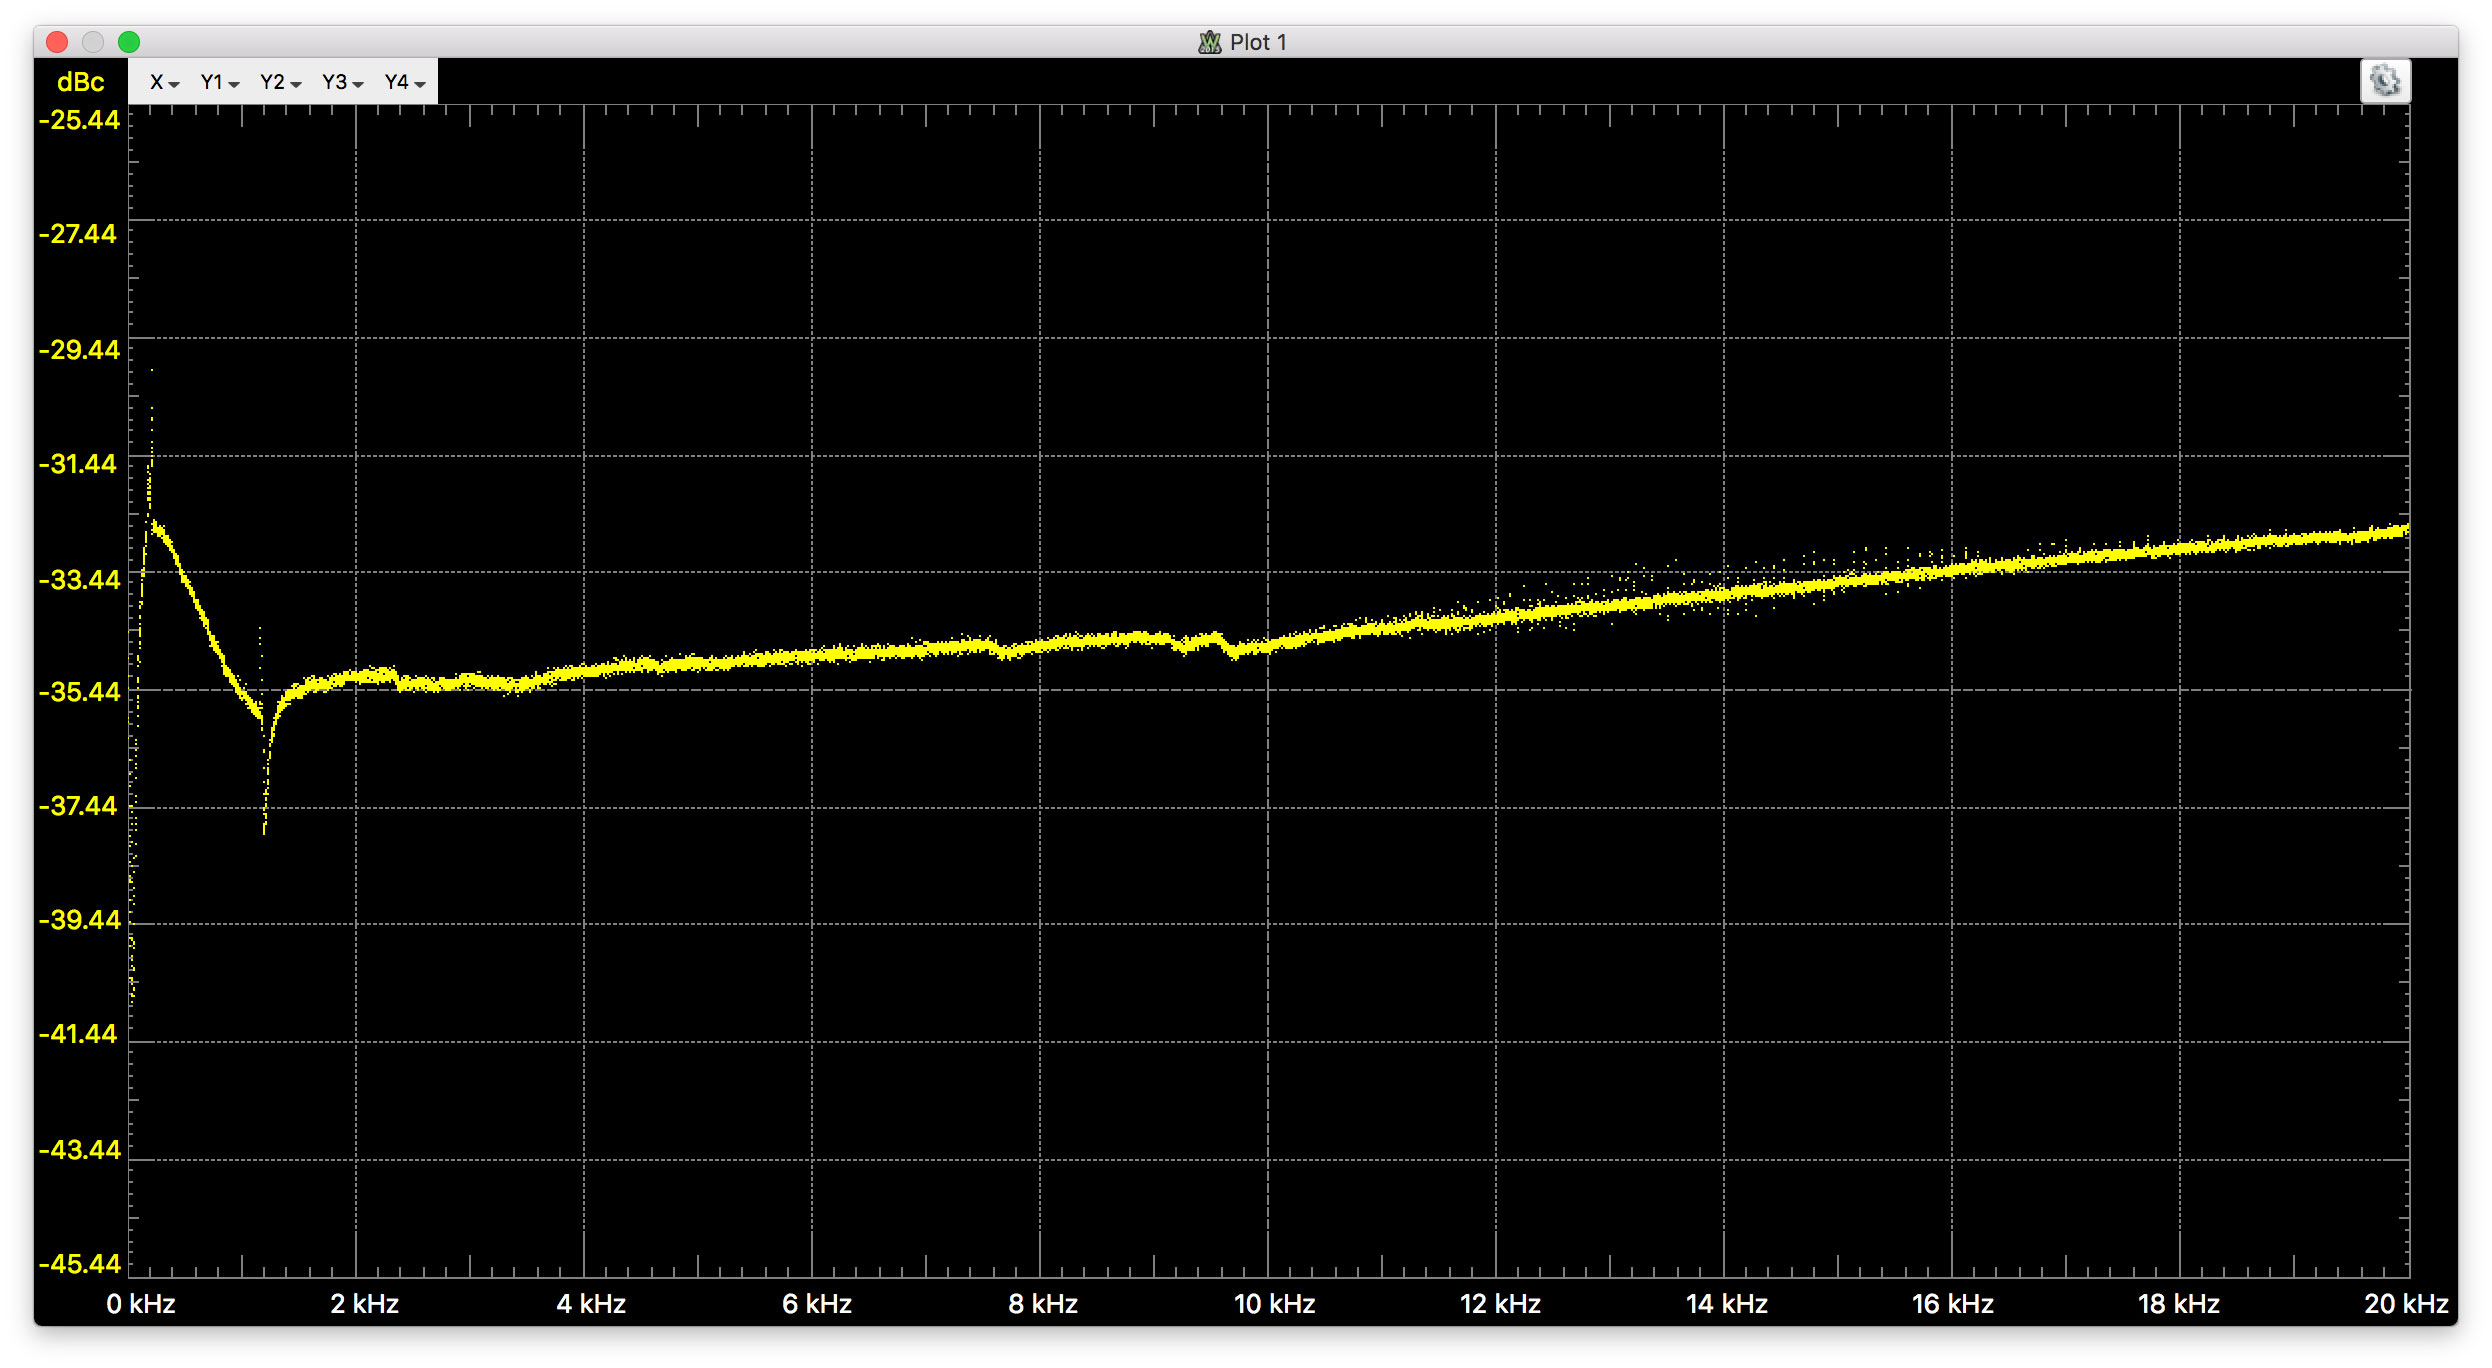Click the -35.44 gridline label

click(79, 691)
